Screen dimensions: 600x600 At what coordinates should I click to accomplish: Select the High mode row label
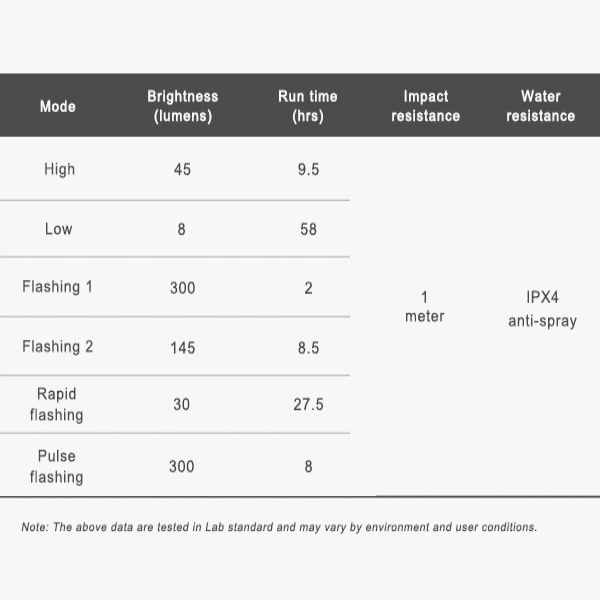point(59,169)
